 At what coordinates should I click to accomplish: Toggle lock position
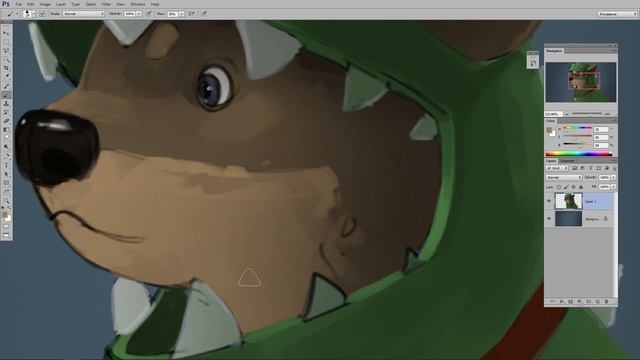click(573, 187)
